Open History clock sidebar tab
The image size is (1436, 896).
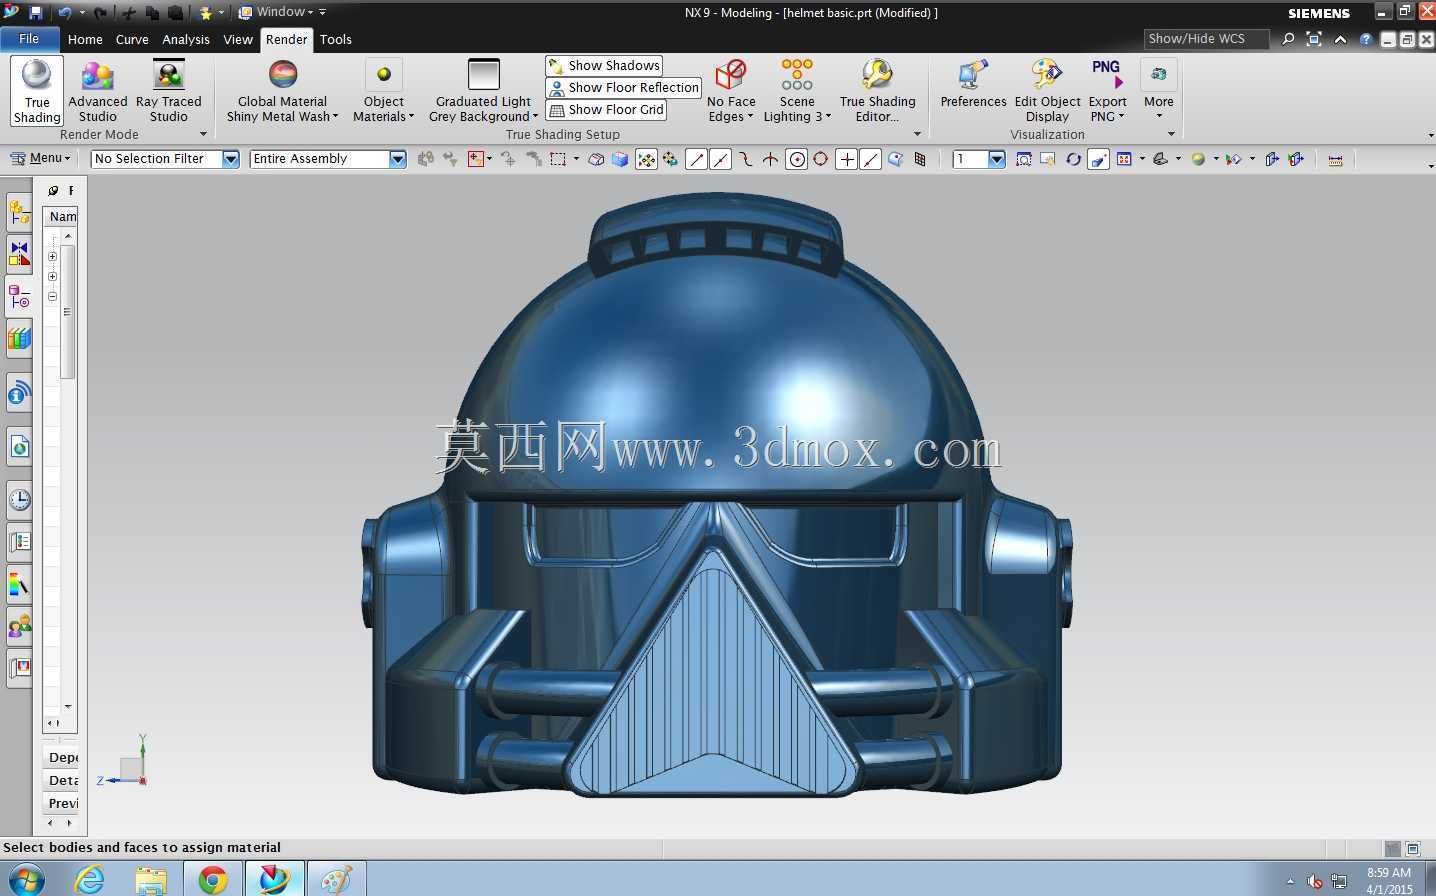click(19, 499)
